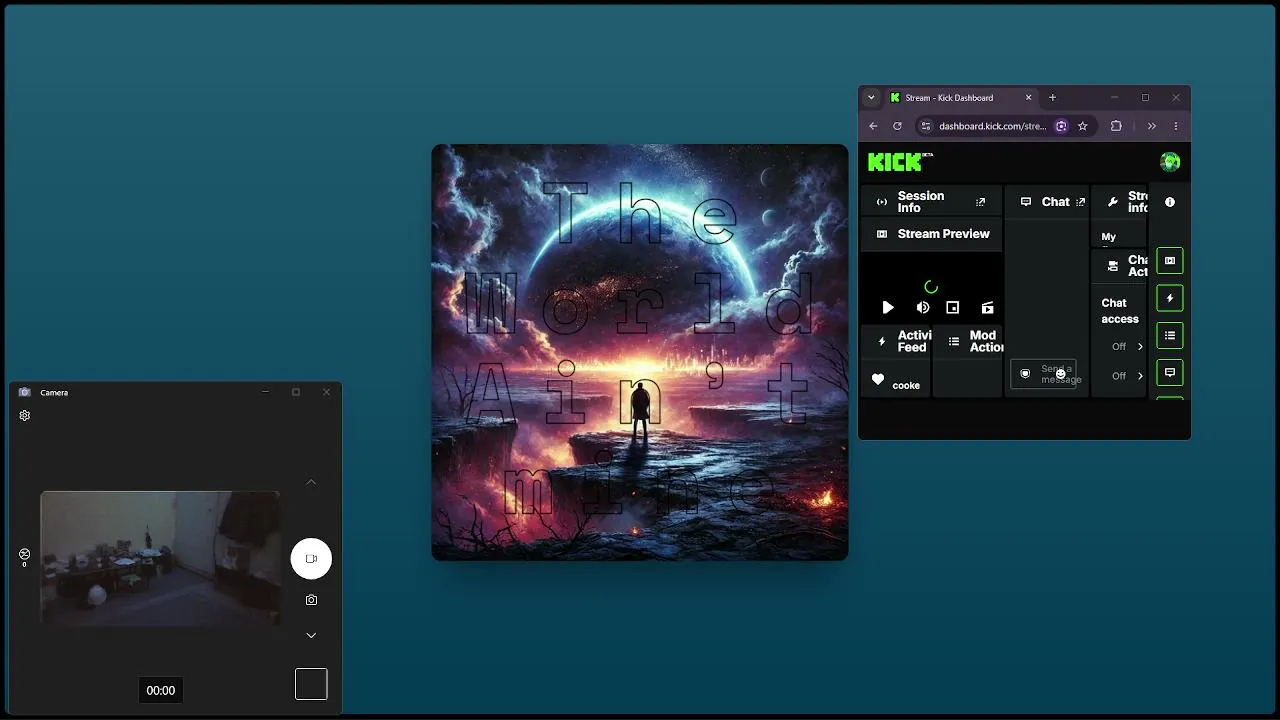Viewport: 1280px width, 720px height.
Task: Pop out the Chat panel
Action: [1080, 202]
